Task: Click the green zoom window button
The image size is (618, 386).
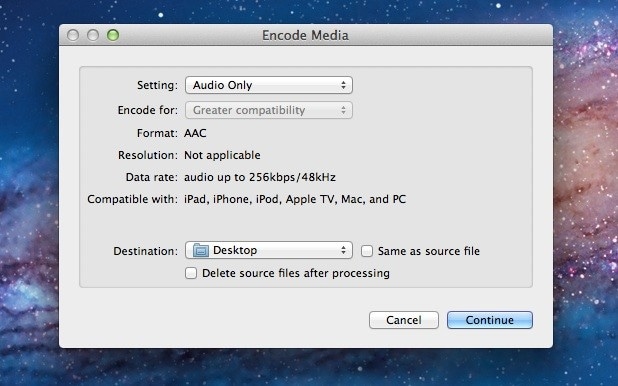Action: click(x=113, y=35)
